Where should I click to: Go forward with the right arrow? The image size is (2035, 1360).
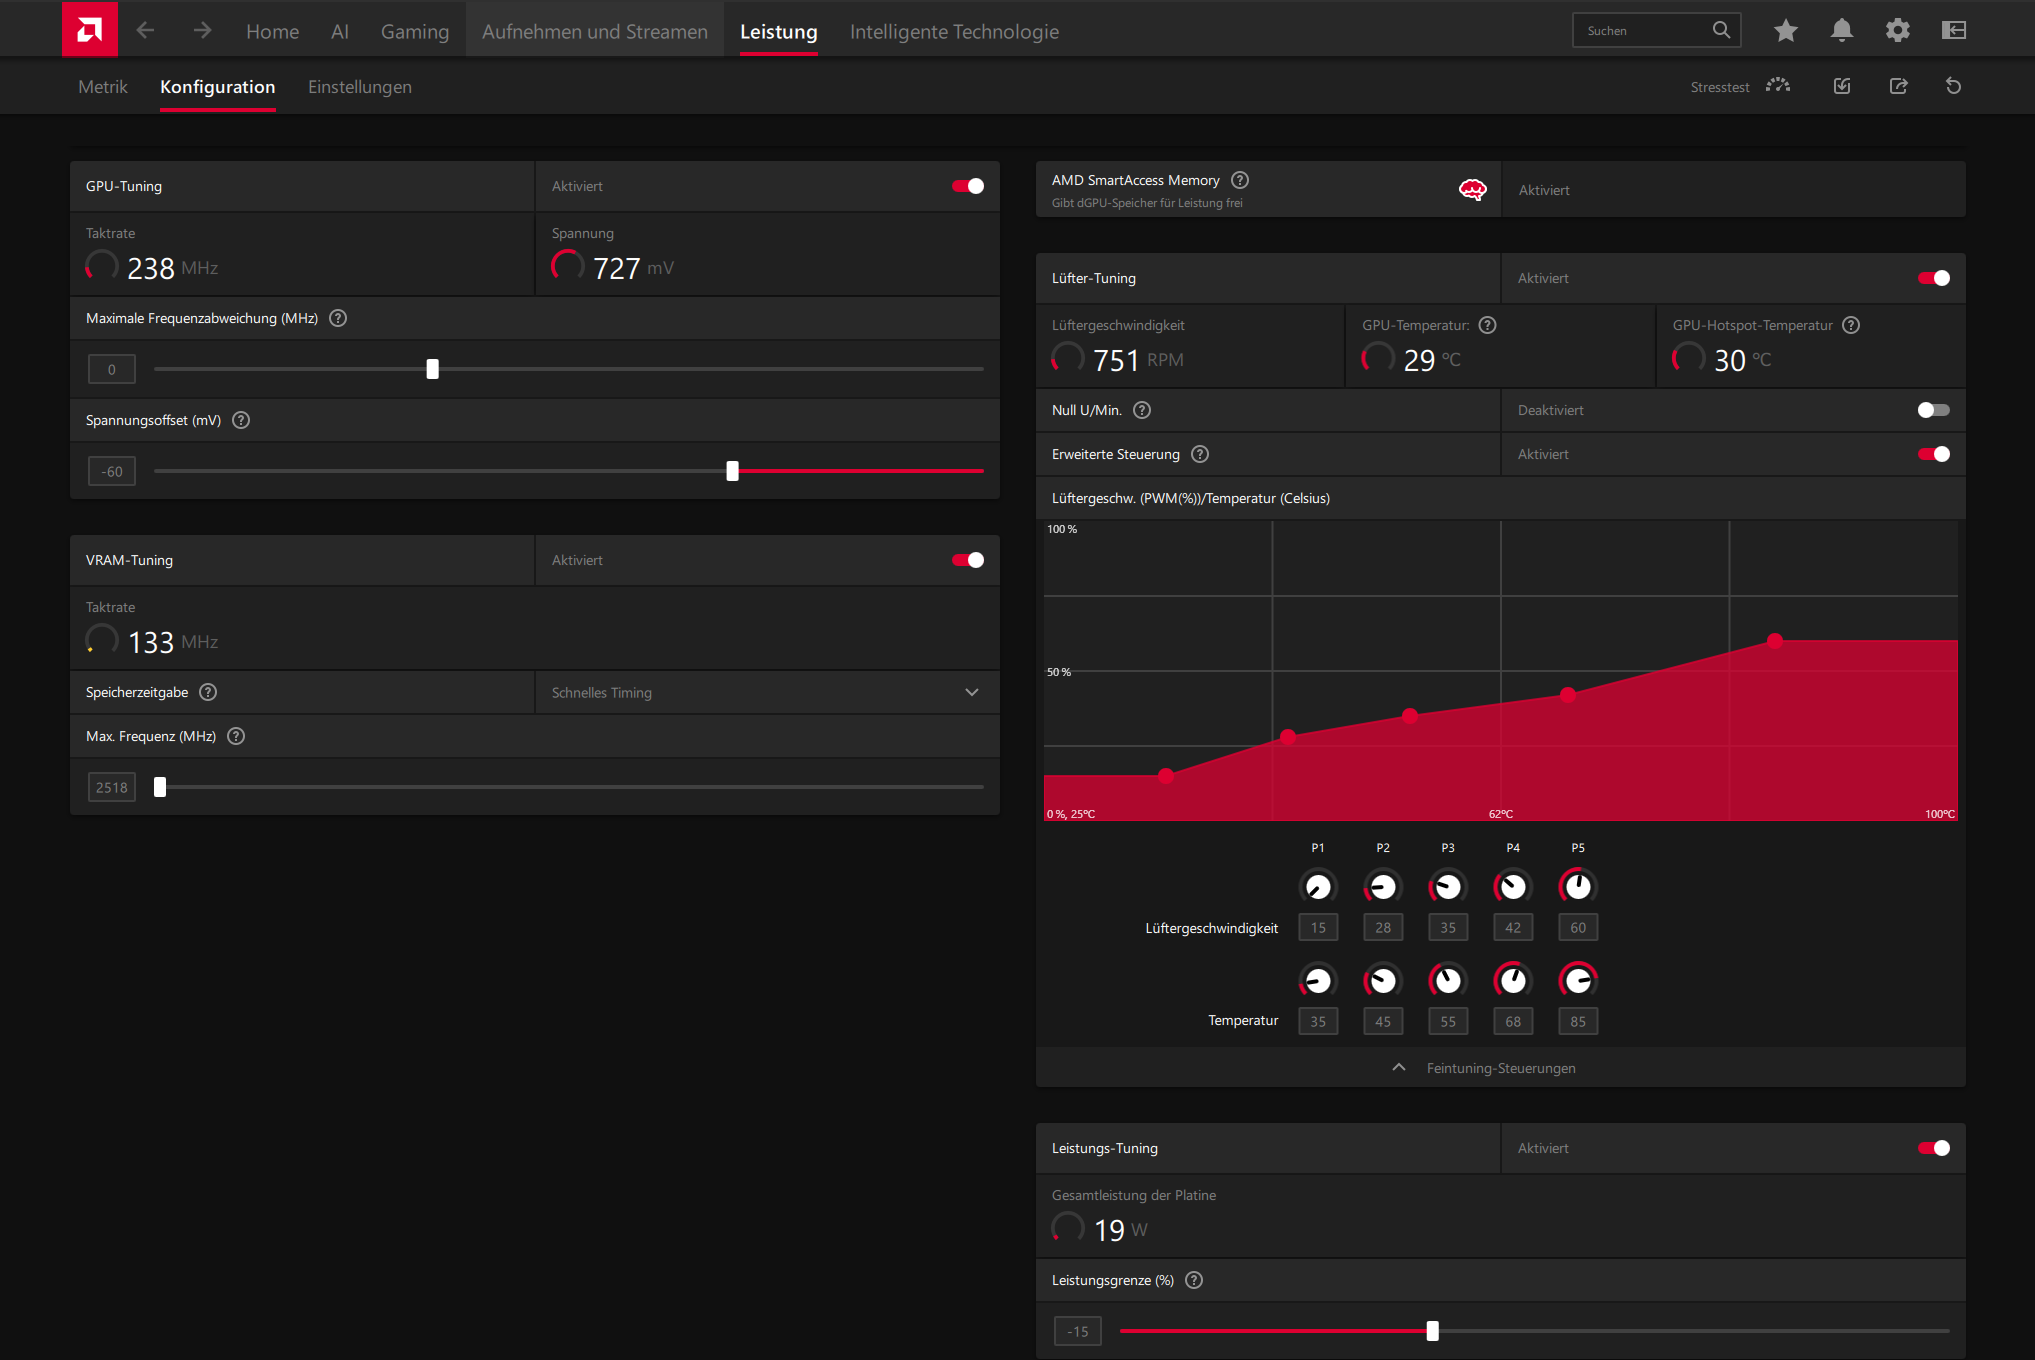pyautogui.click(x=202, y=31)
